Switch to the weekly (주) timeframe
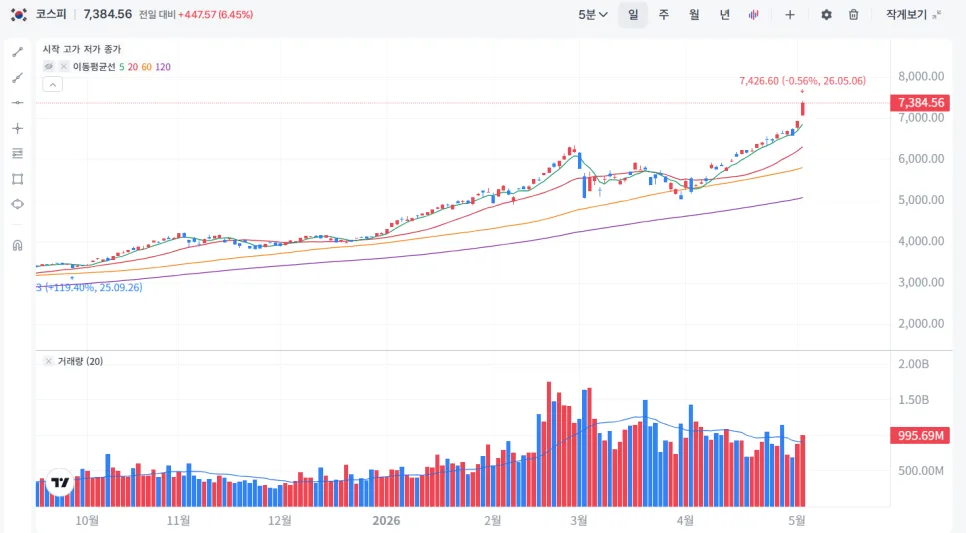966x533 pixels. click(x=664, y=15)
